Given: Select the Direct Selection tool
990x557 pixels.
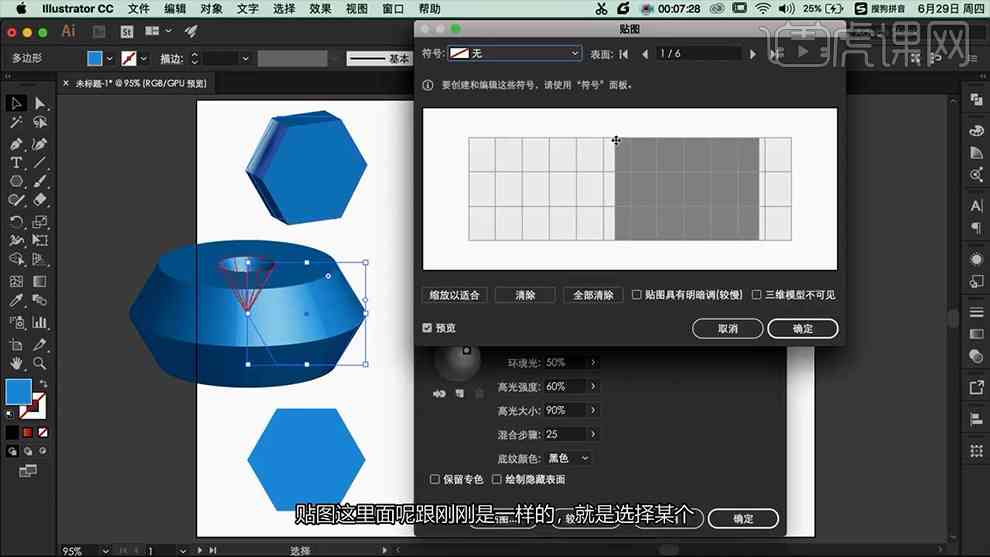Looking at the screenshot, I should [x=40, y=103].
